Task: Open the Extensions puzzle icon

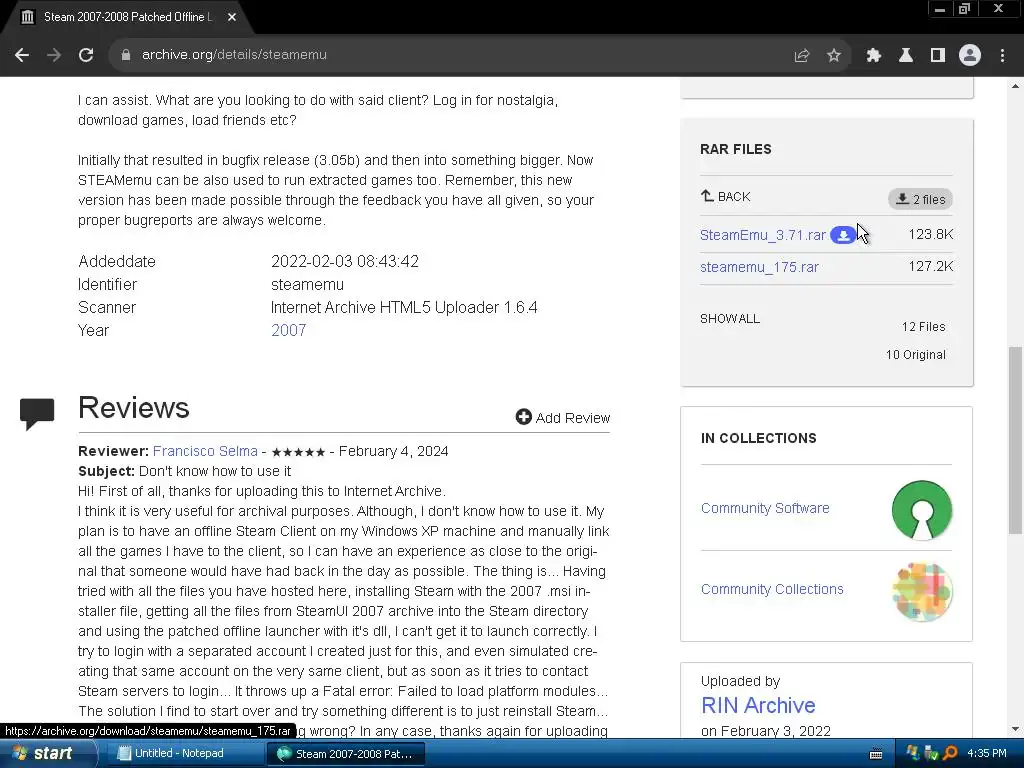Action: click(x=874, y=56)
